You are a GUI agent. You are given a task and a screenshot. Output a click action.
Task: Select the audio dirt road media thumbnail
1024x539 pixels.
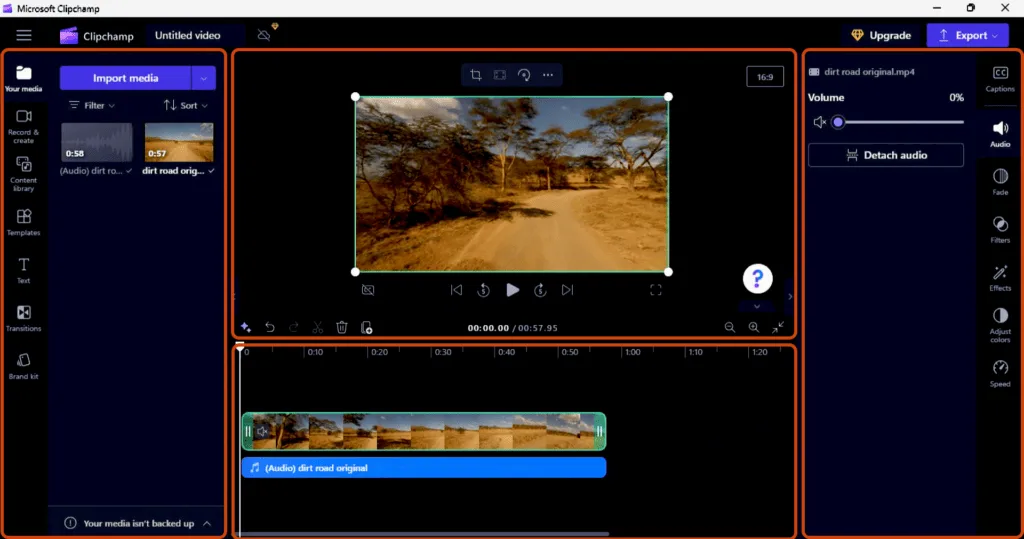tap(97, 142)
